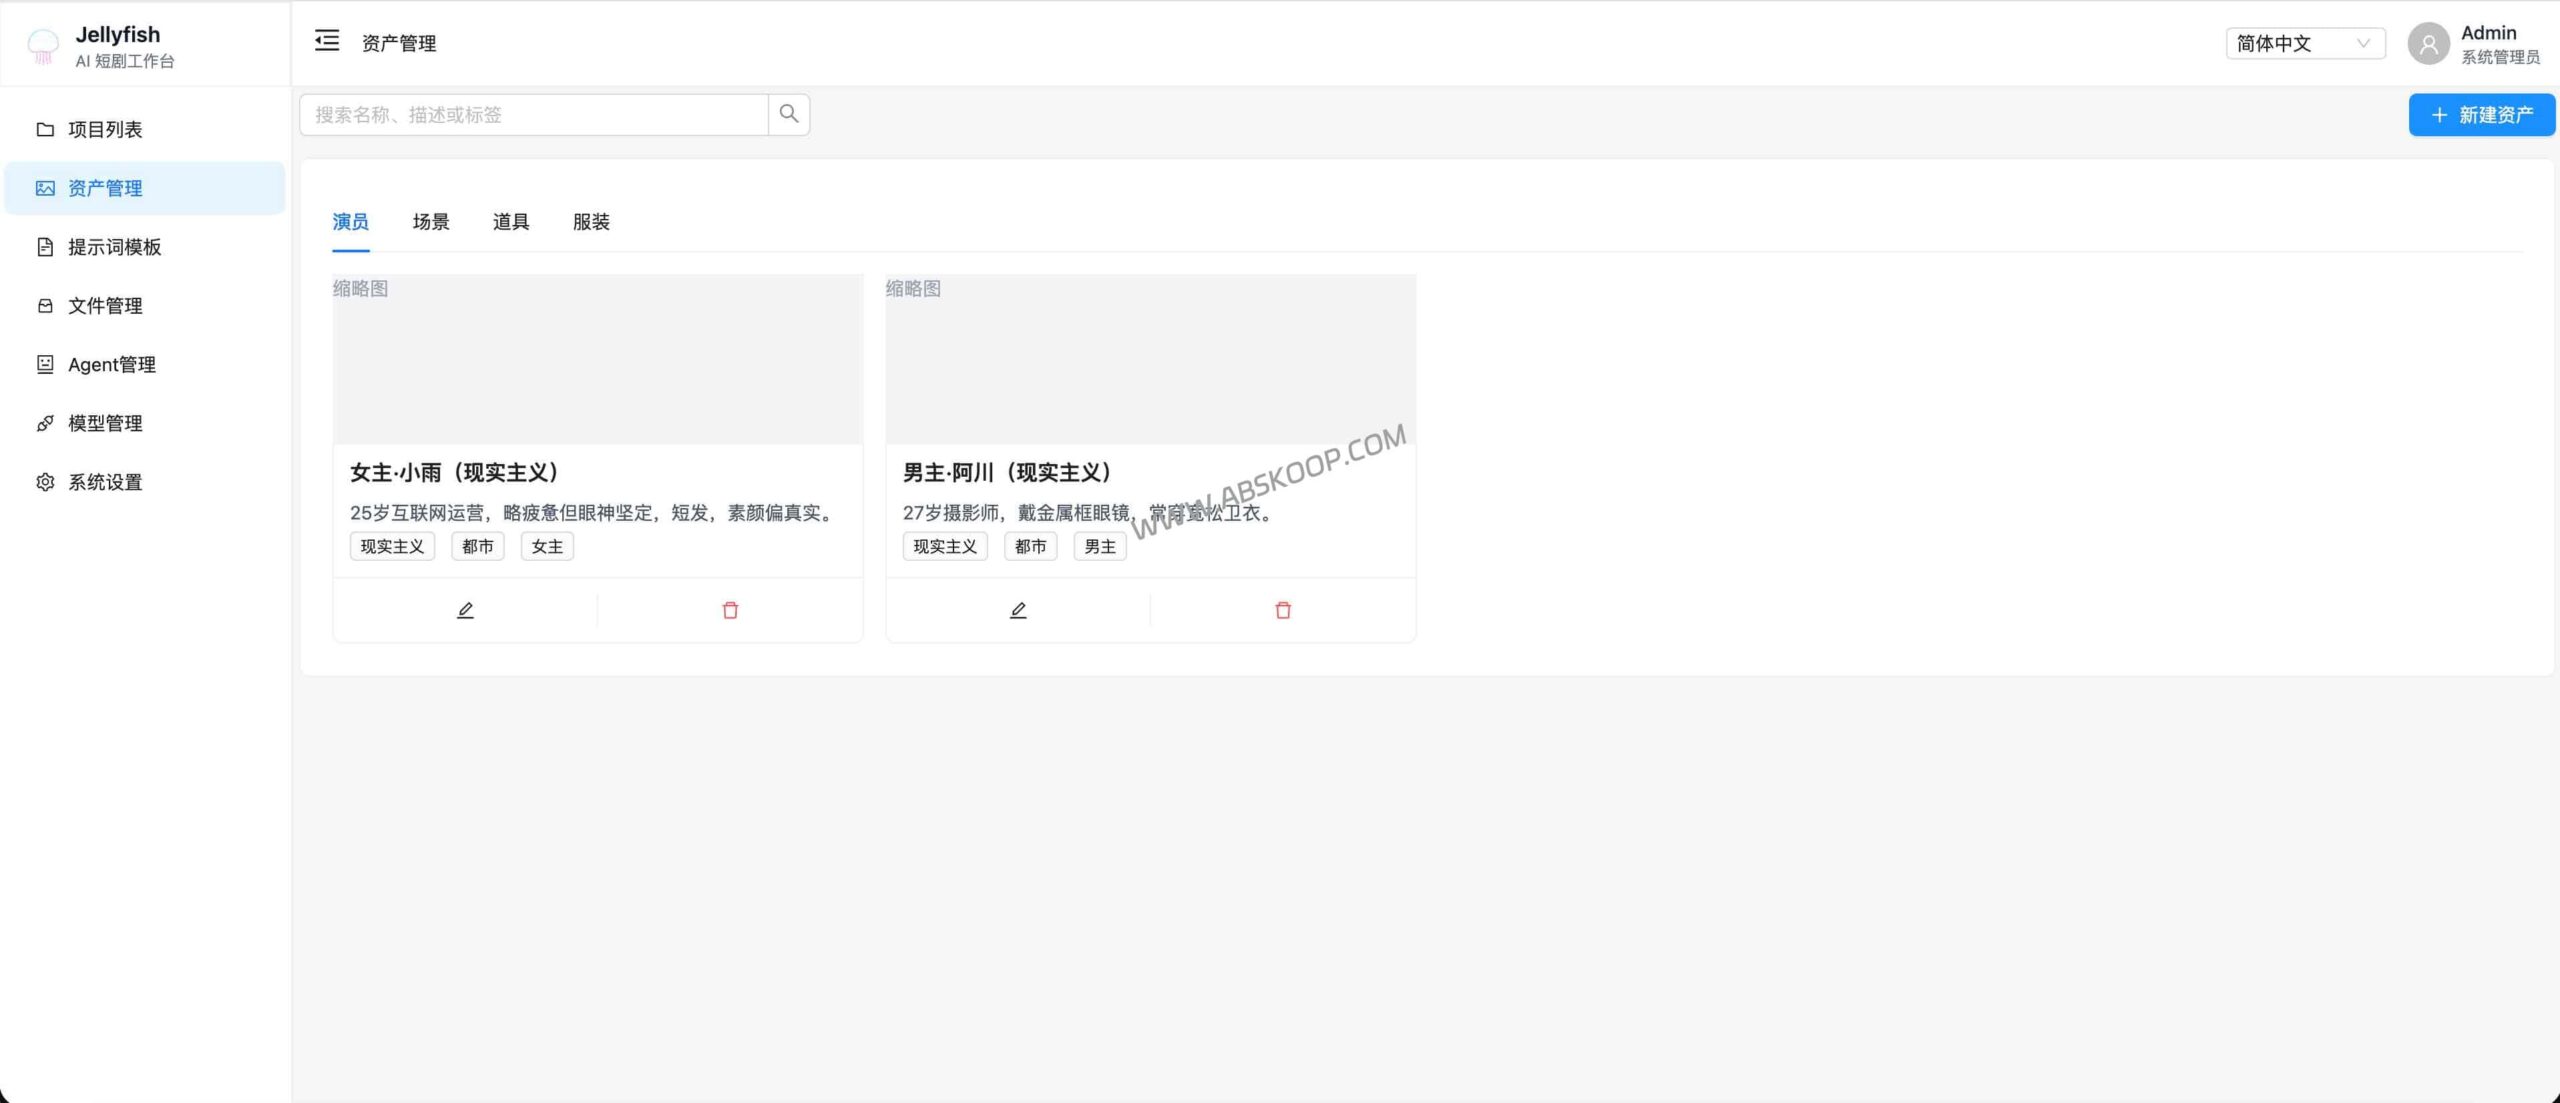Image resolution: width=2560 pixels, height=1103 pixels.
Task: Open the 简体中文 language dropdown
Action: coord(2305,43)
